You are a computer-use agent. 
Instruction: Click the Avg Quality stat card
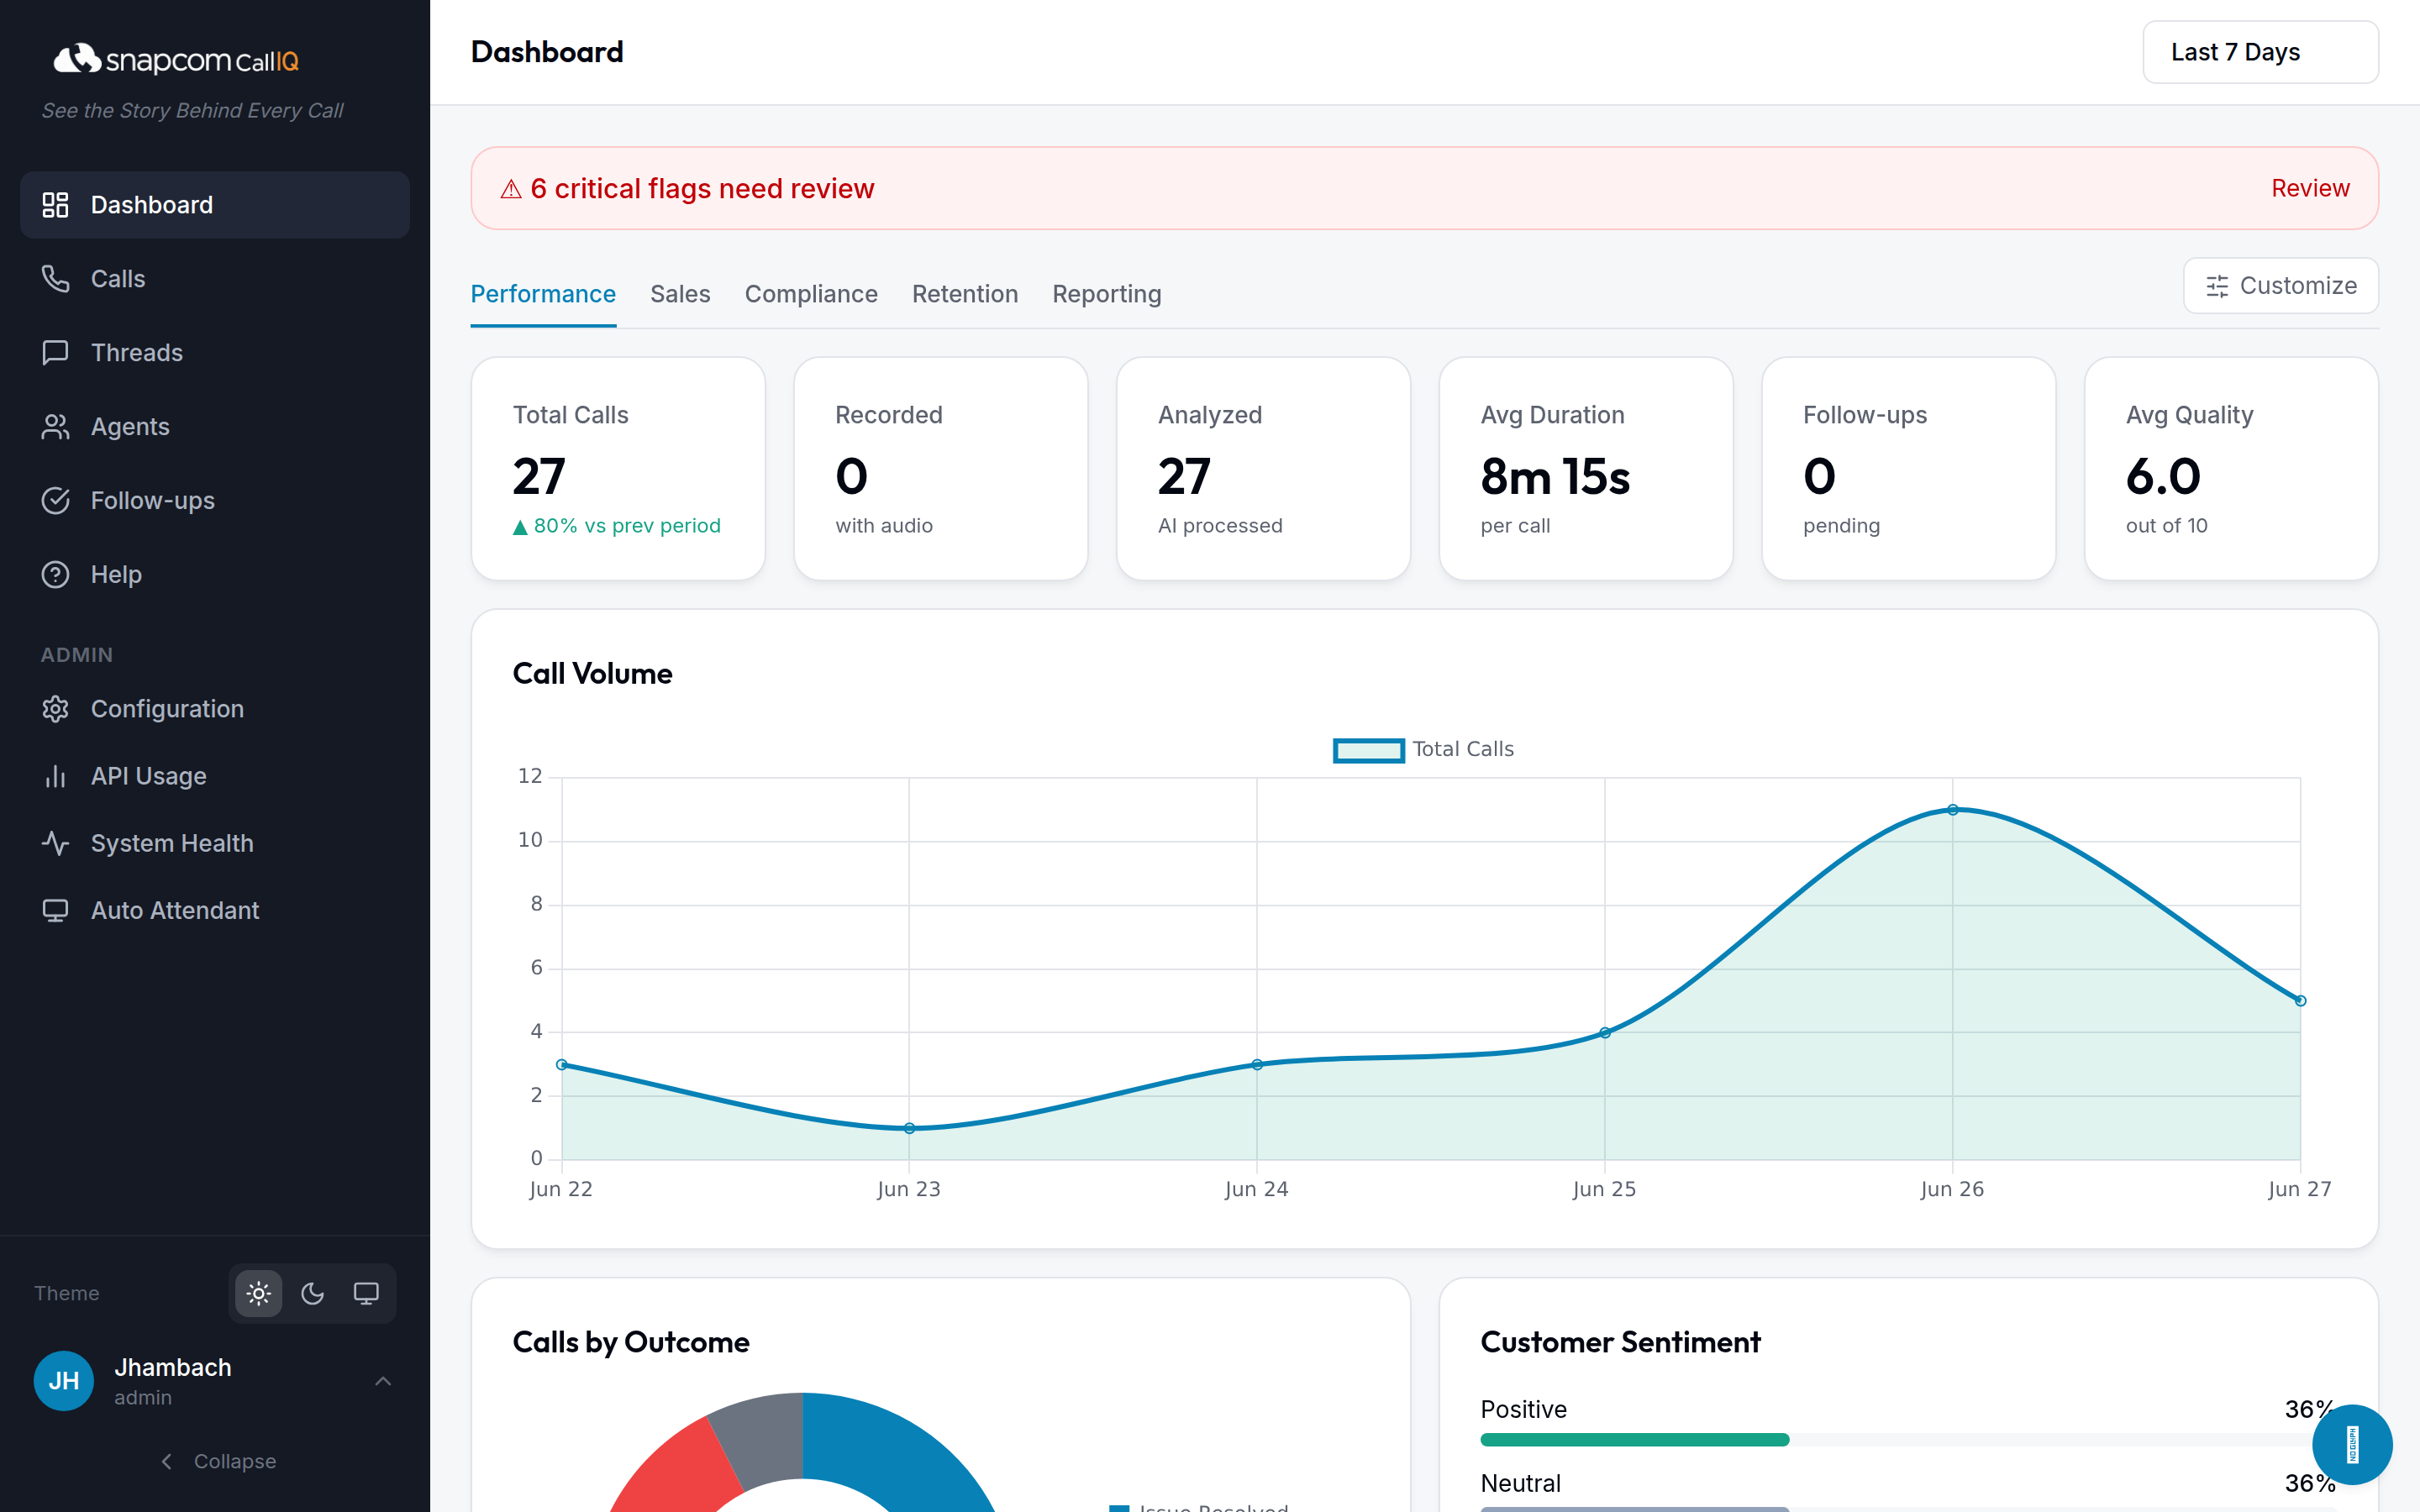(x=2231, y=469)
